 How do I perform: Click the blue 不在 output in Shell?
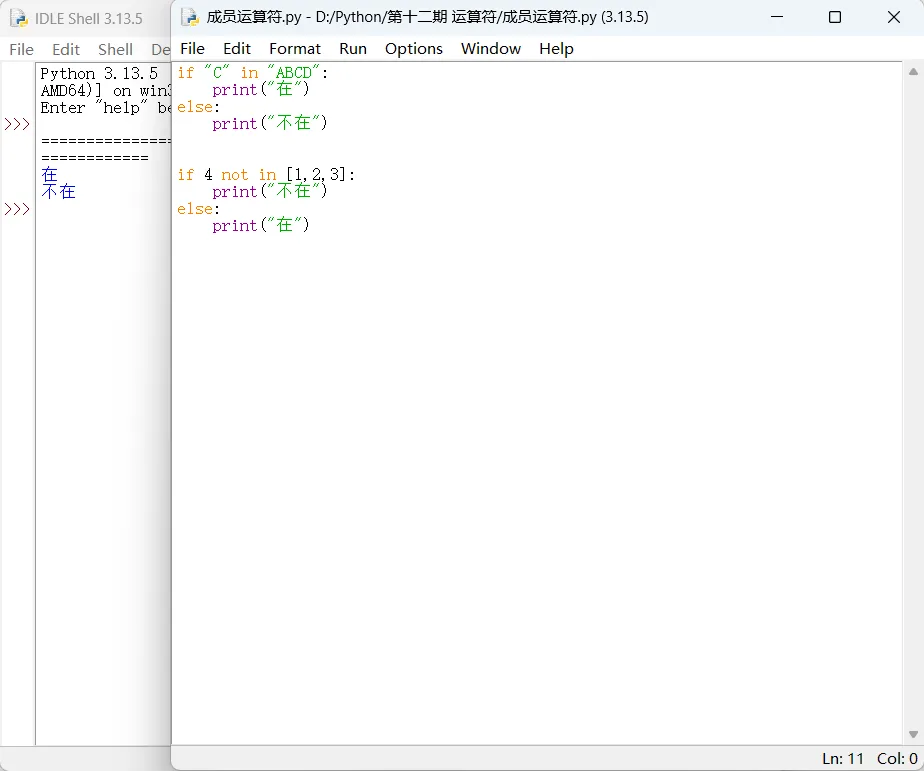coord(58,192)
